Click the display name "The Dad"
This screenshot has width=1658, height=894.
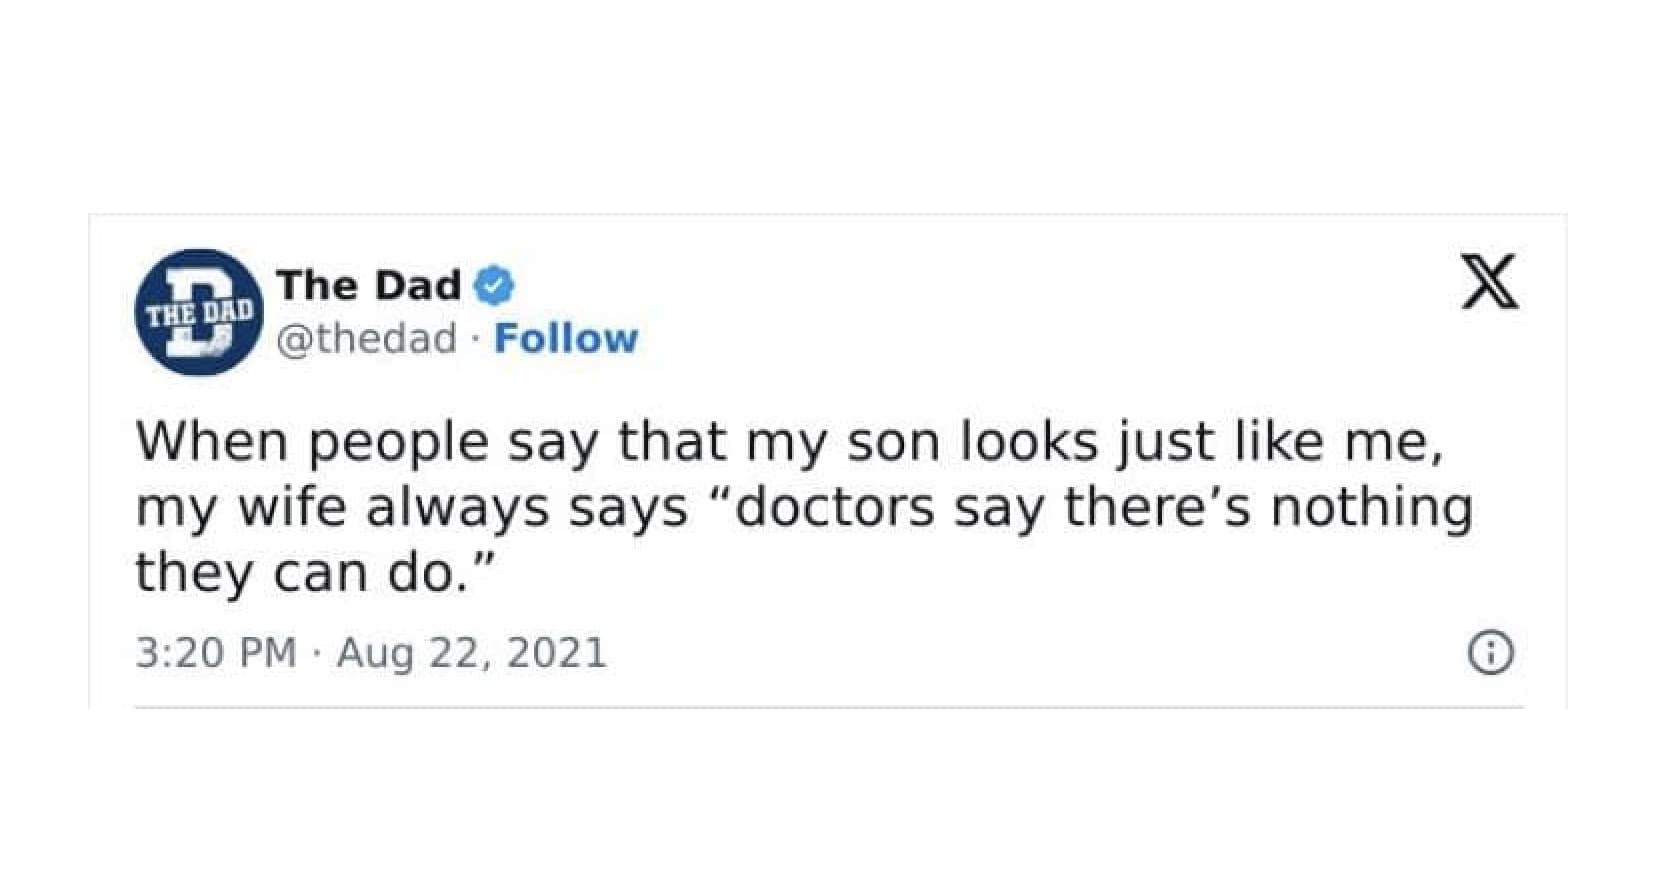(x=369, y=286)
